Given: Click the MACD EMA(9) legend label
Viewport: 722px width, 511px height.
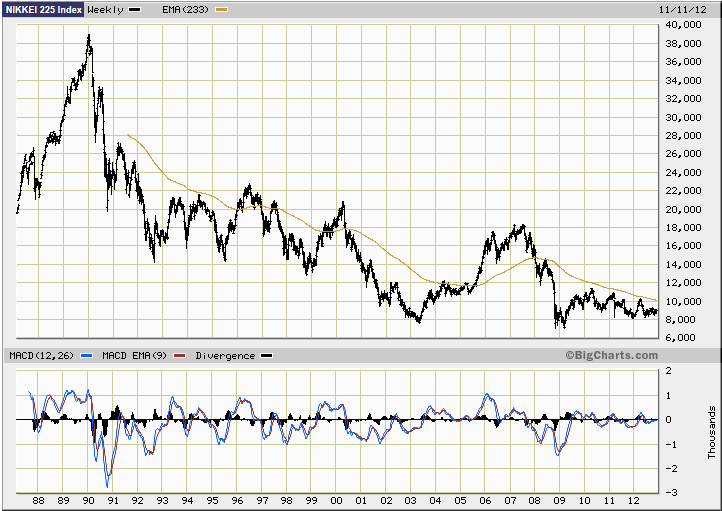Looking at the screenshot, I should click(134, 356).
